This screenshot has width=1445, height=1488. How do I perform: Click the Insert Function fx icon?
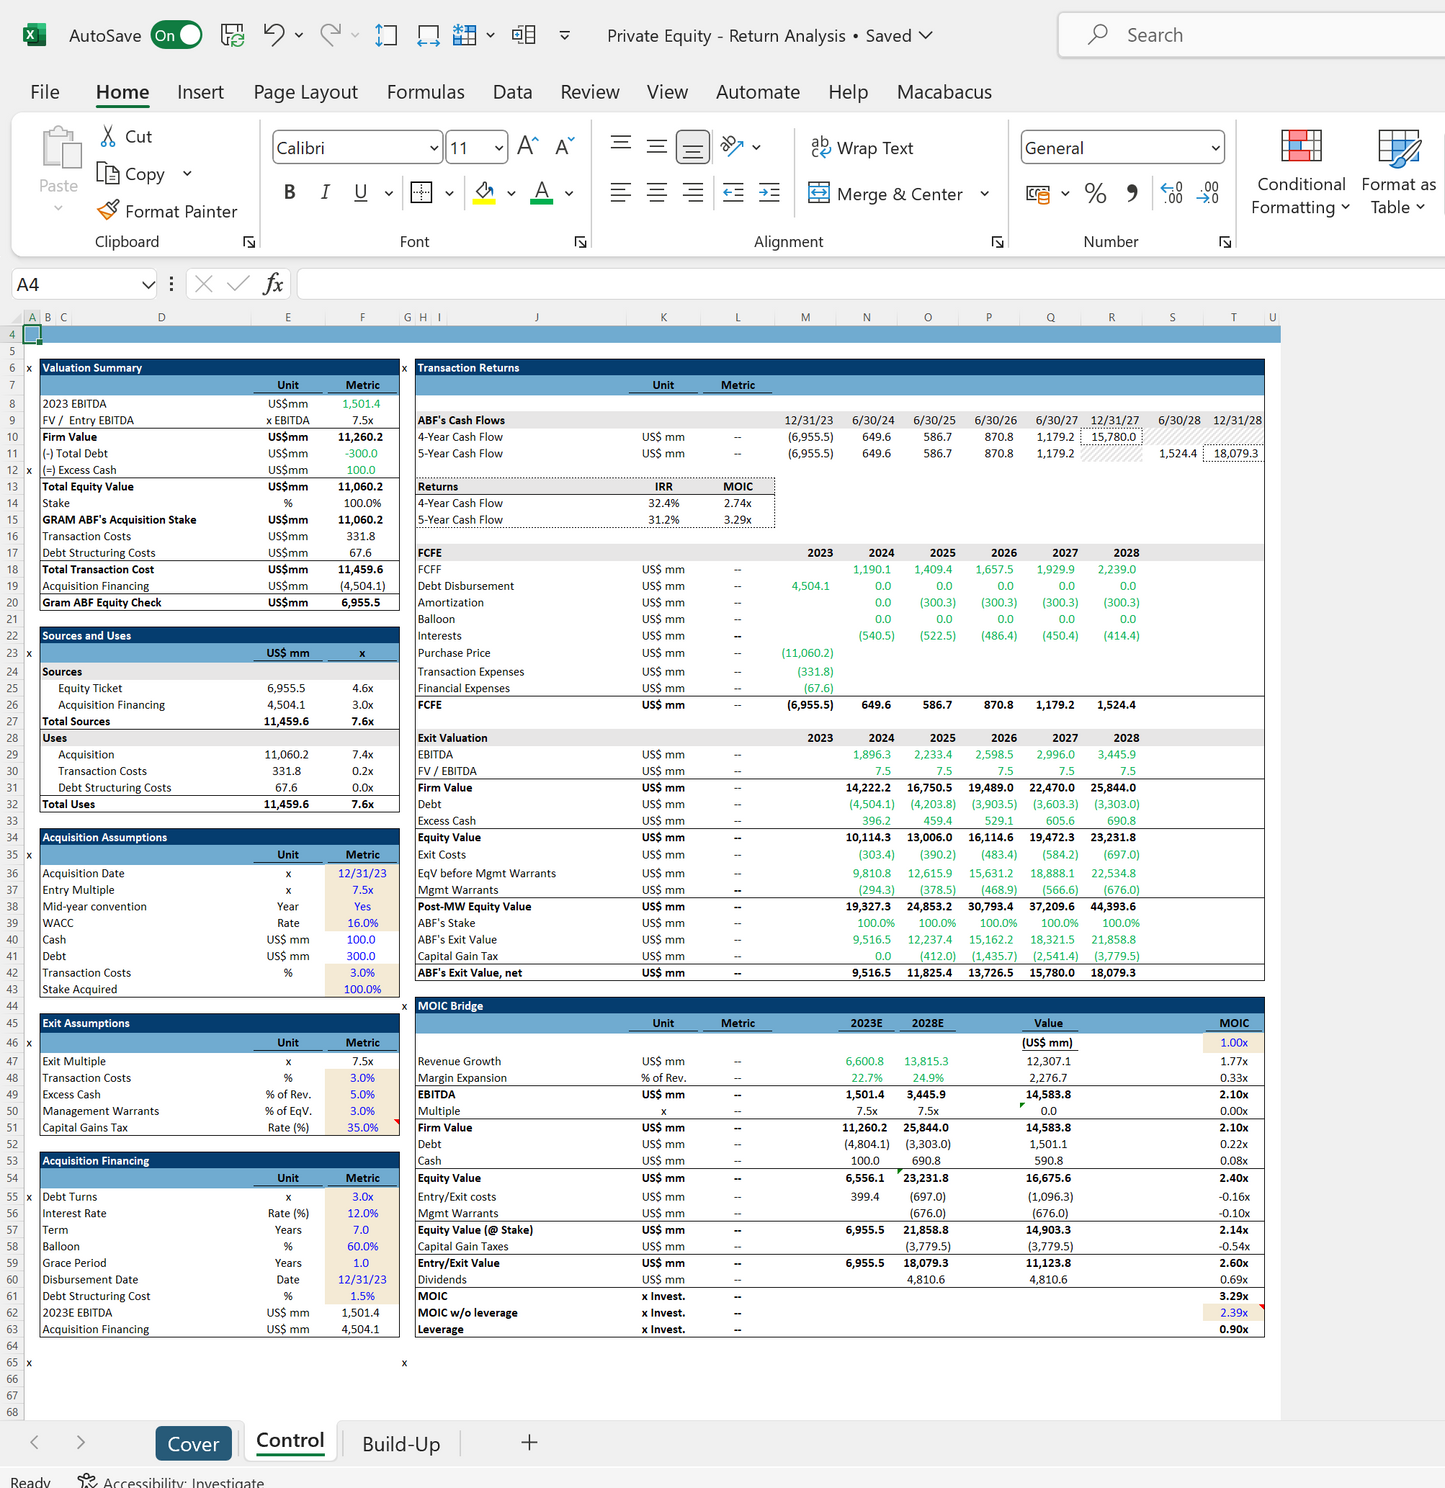tap(272, 284)
